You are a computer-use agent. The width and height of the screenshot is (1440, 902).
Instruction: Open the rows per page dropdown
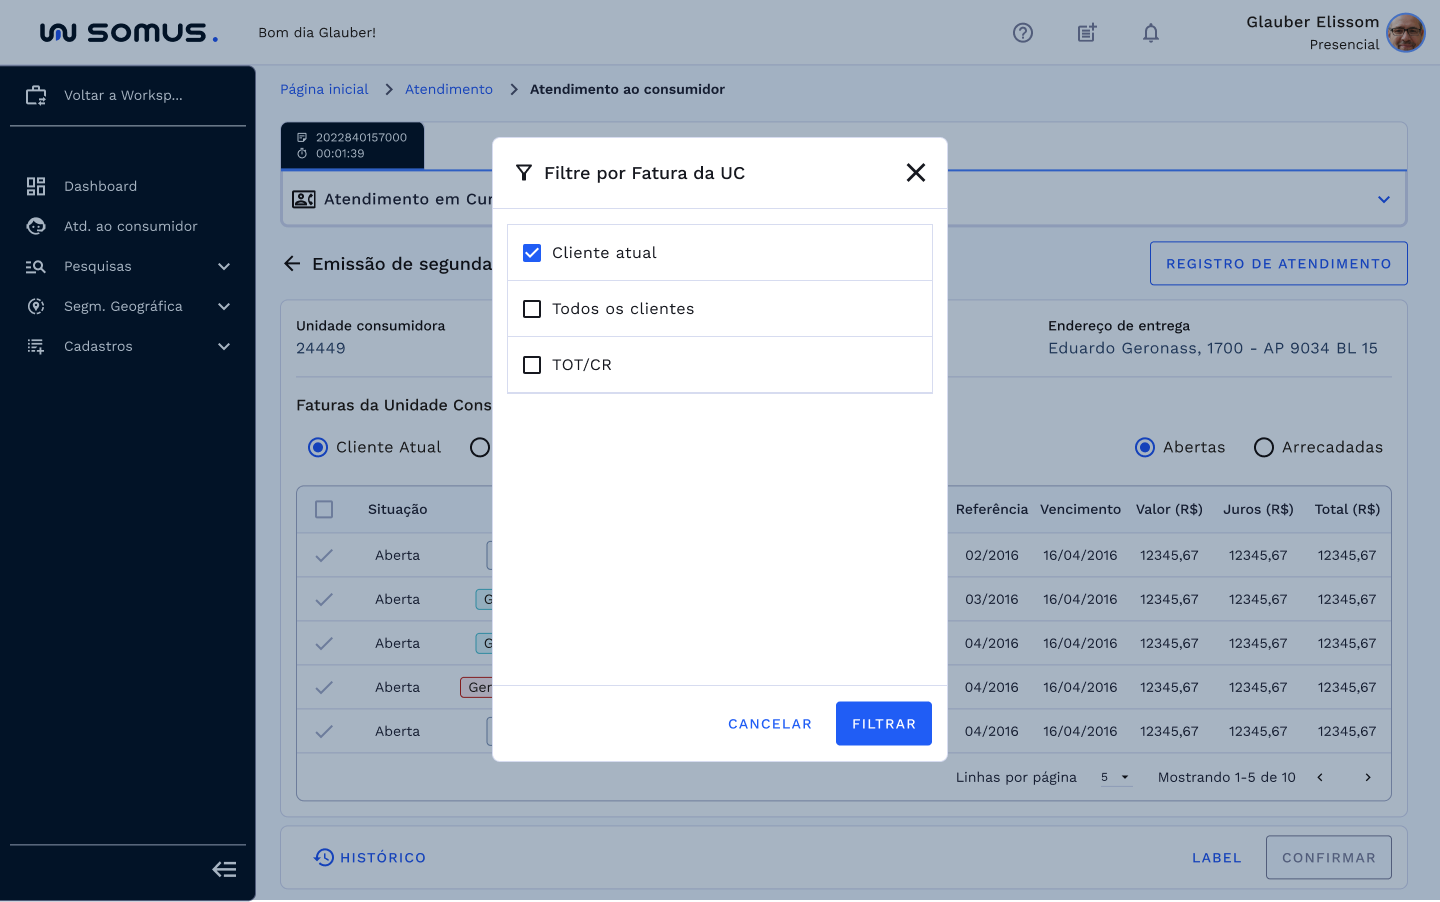1115,777
